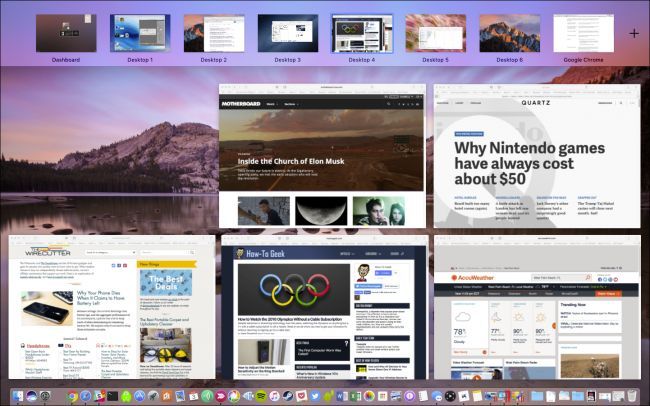The image size is (650, 406).
Task: Add a new desktop with plus button
Action: point(634,34)
